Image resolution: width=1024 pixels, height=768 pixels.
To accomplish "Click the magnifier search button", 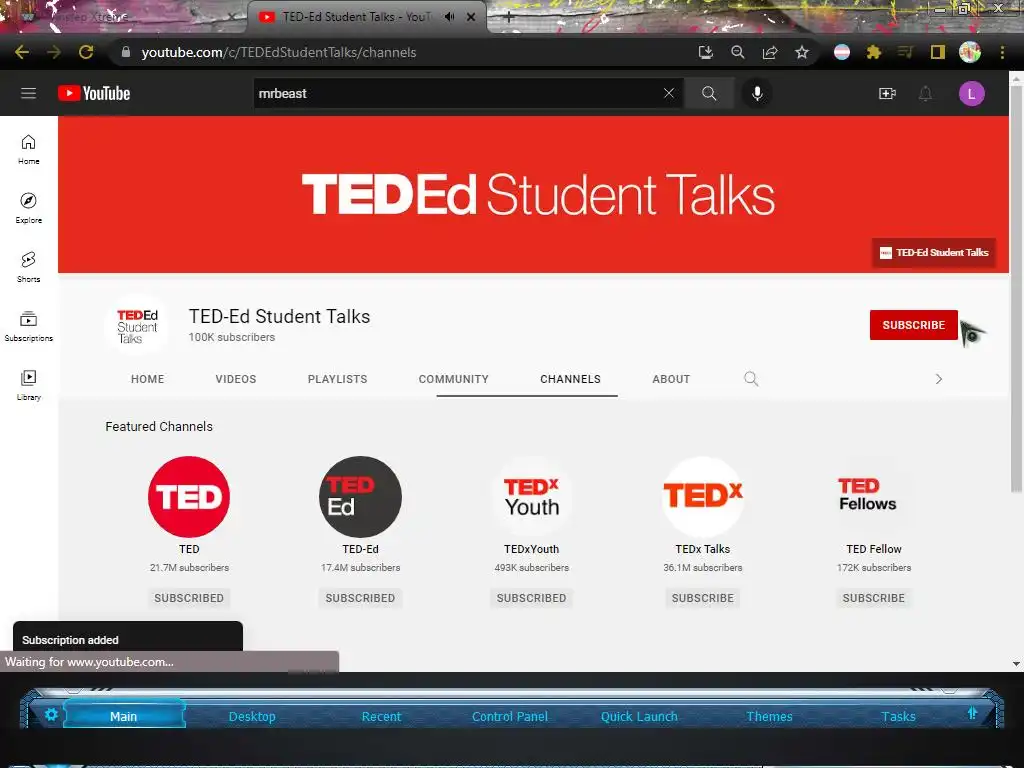I will 709,93.
